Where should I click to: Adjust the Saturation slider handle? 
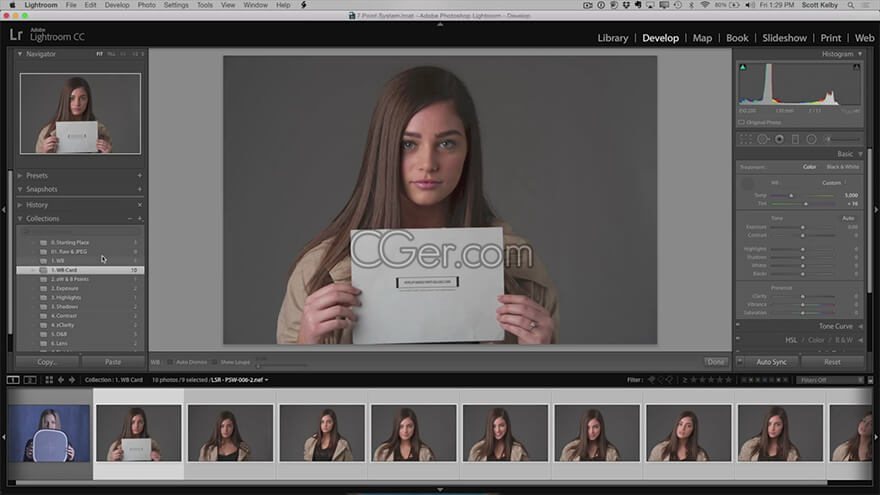803,313
